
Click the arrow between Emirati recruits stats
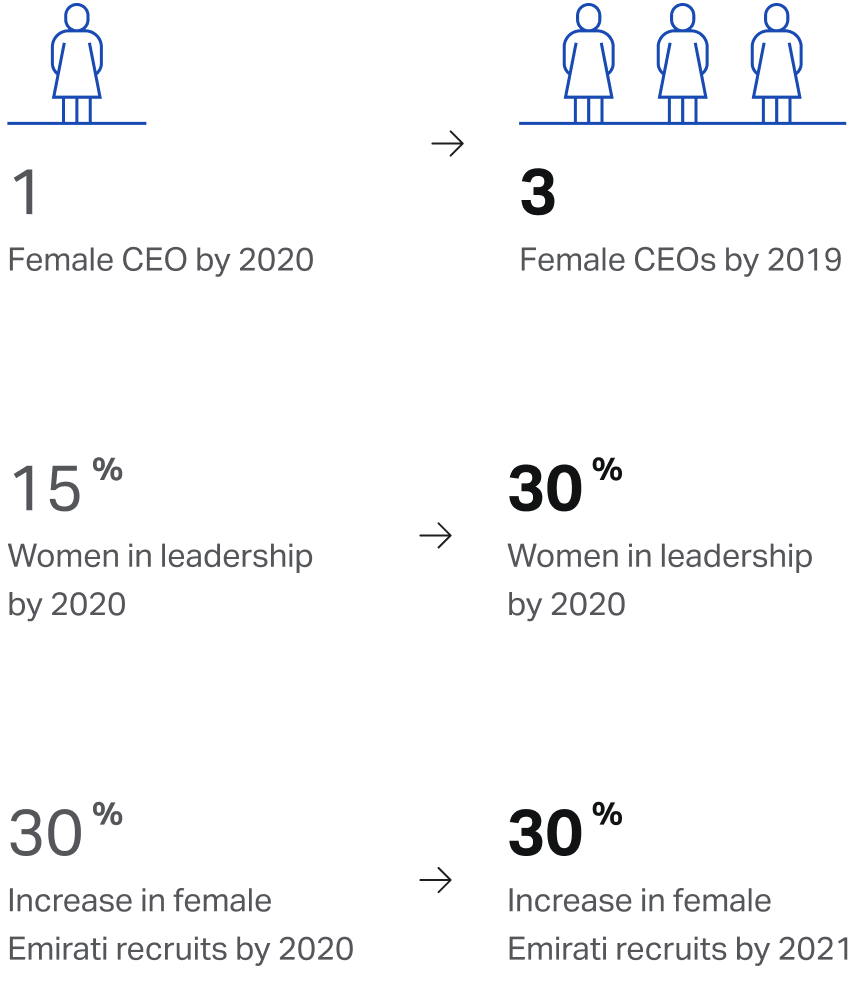coord(435,880)
